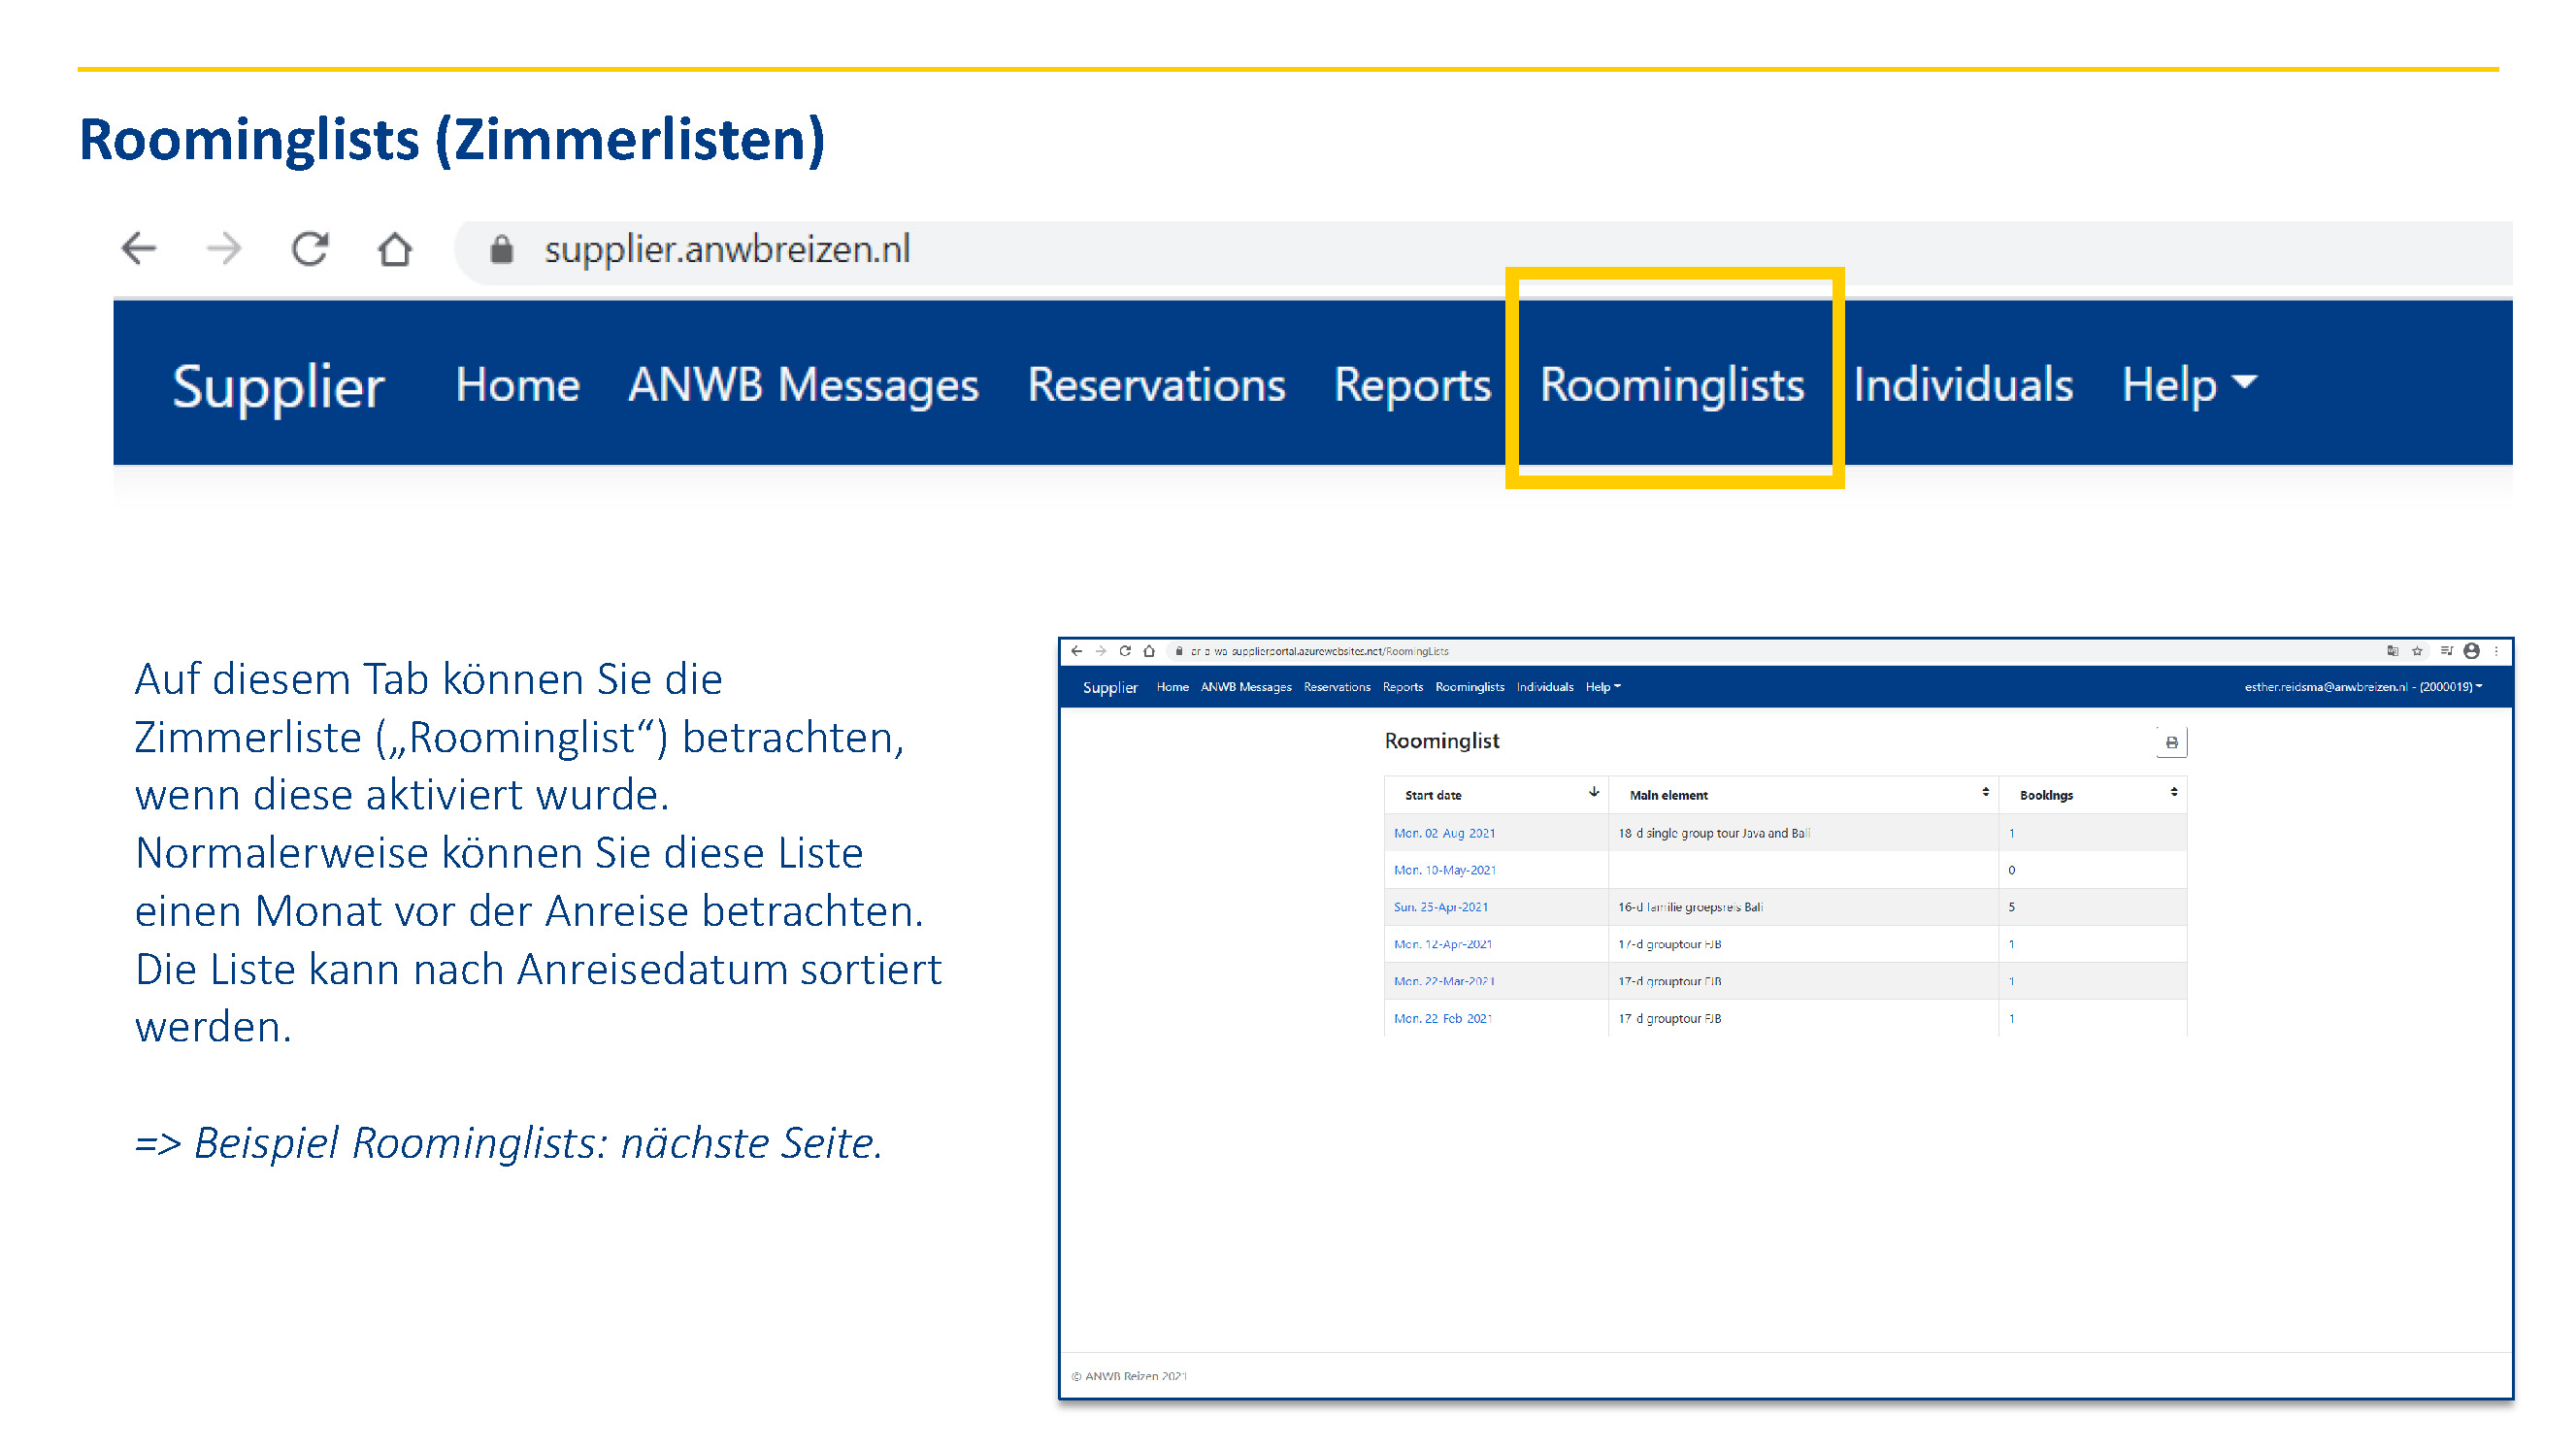This screenshot has height=1449, width=2576.
Task: Open esther.reidsma account dropdown
Action: coord(2364,687)
